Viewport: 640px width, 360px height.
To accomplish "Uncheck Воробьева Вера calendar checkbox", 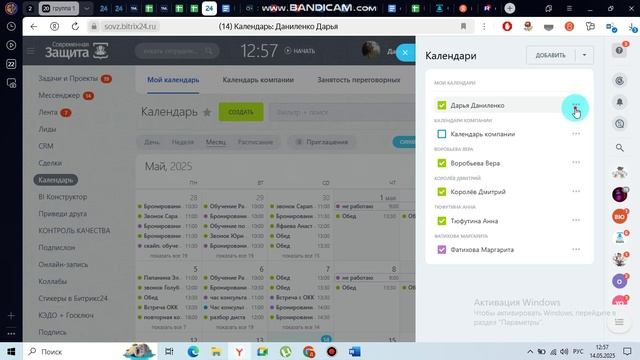I will coord(442,163).
